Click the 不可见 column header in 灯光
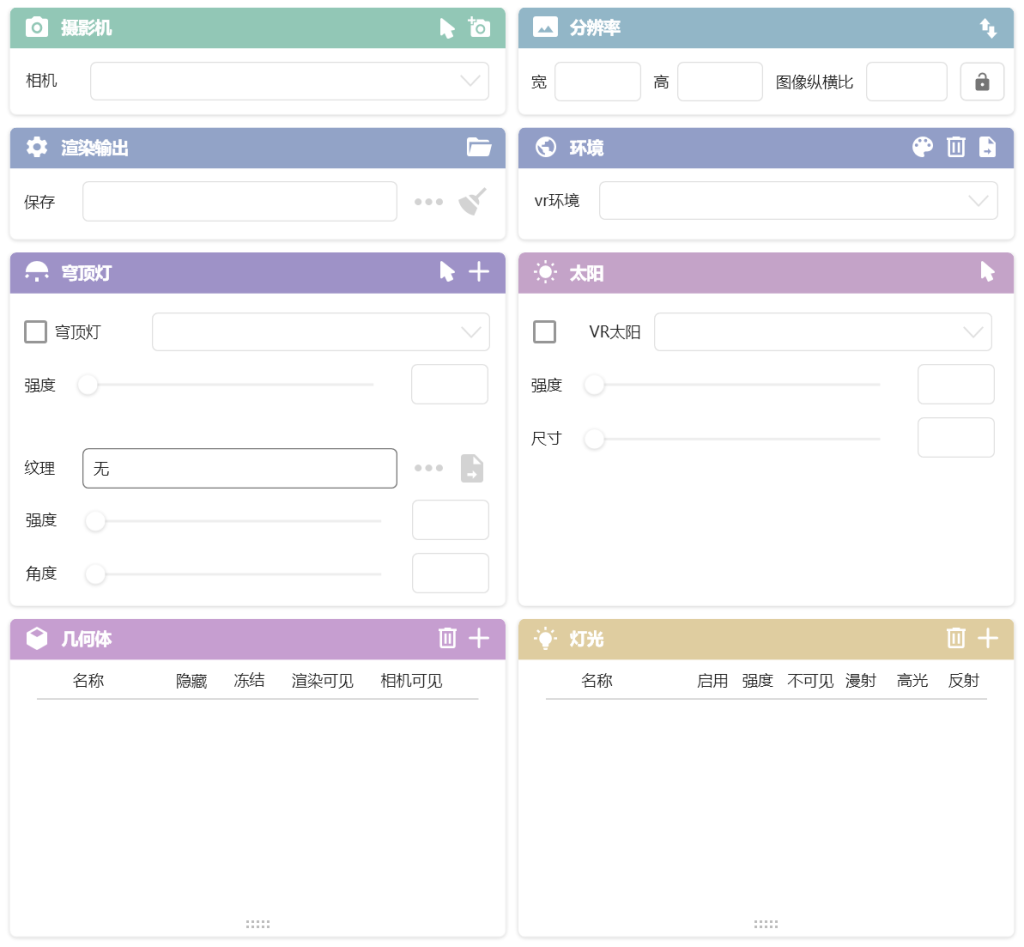This screenshot has height=947, width=1024. [810, 681]
